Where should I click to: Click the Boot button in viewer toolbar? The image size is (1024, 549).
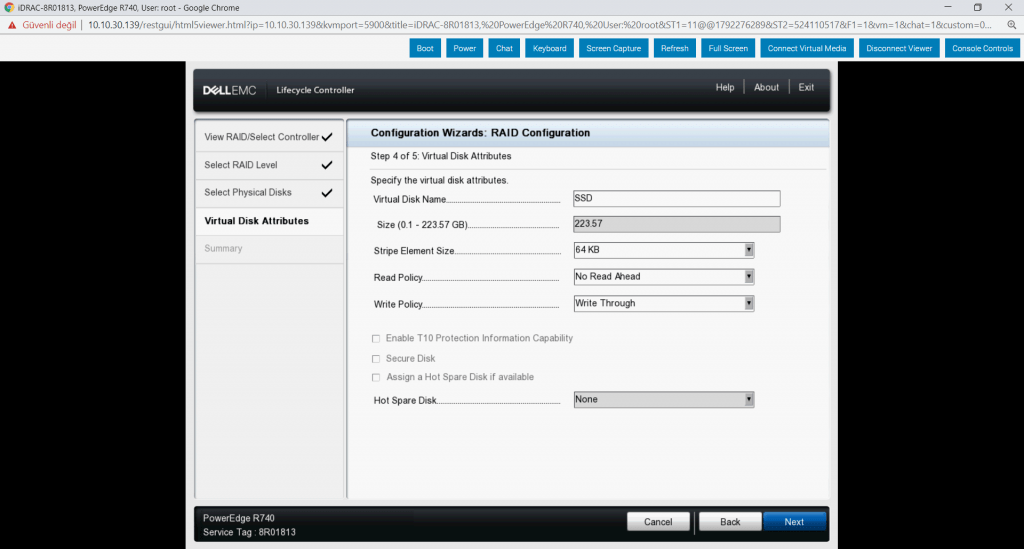tap(425, 48)
